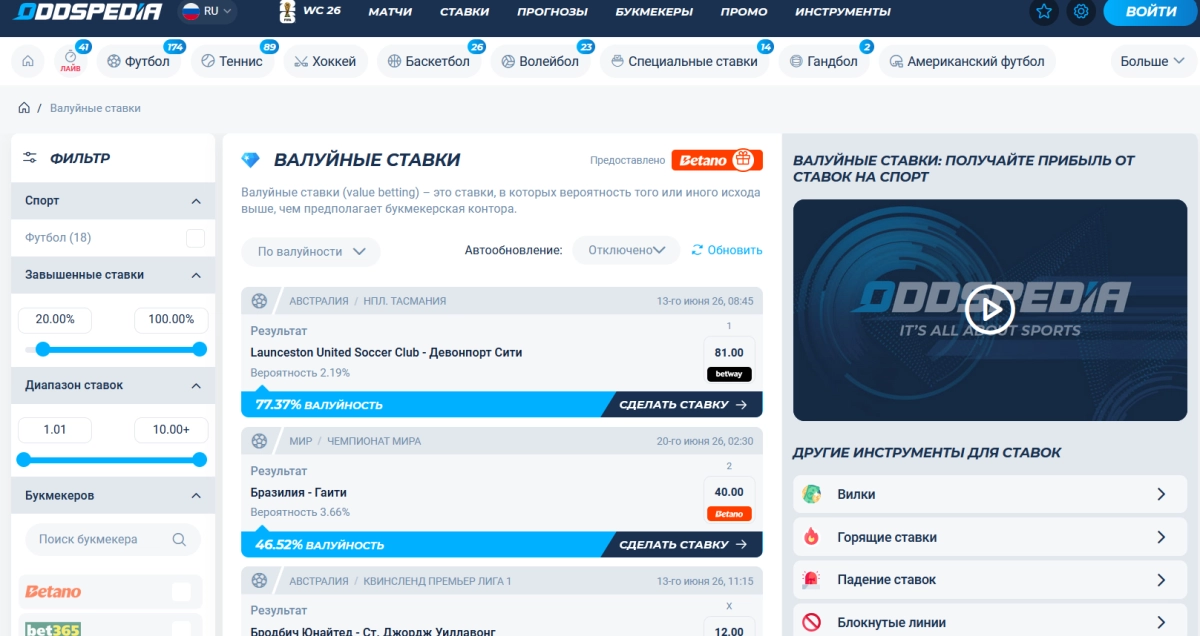Open the settings gear icon

coord(1080,12)
